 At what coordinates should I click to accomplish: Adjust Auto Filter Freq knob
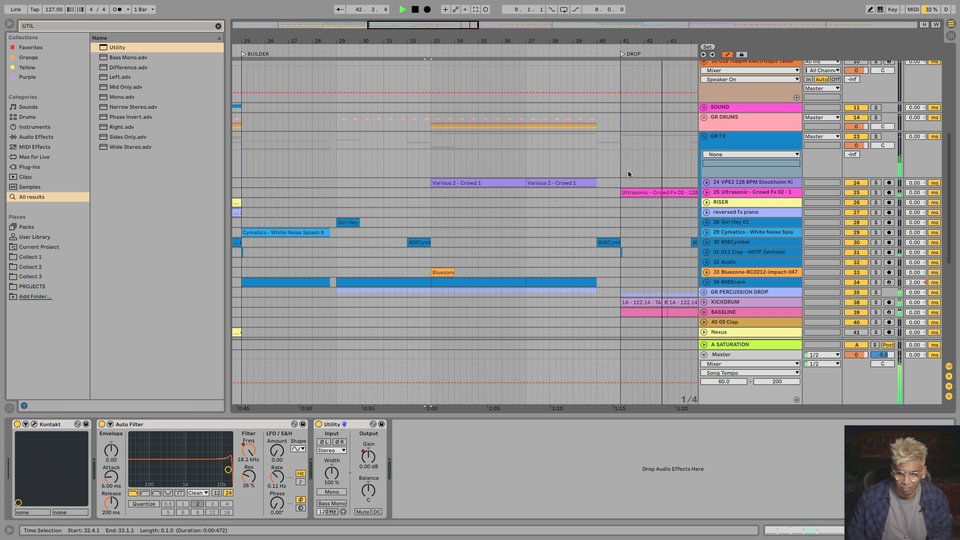[248, 450]
